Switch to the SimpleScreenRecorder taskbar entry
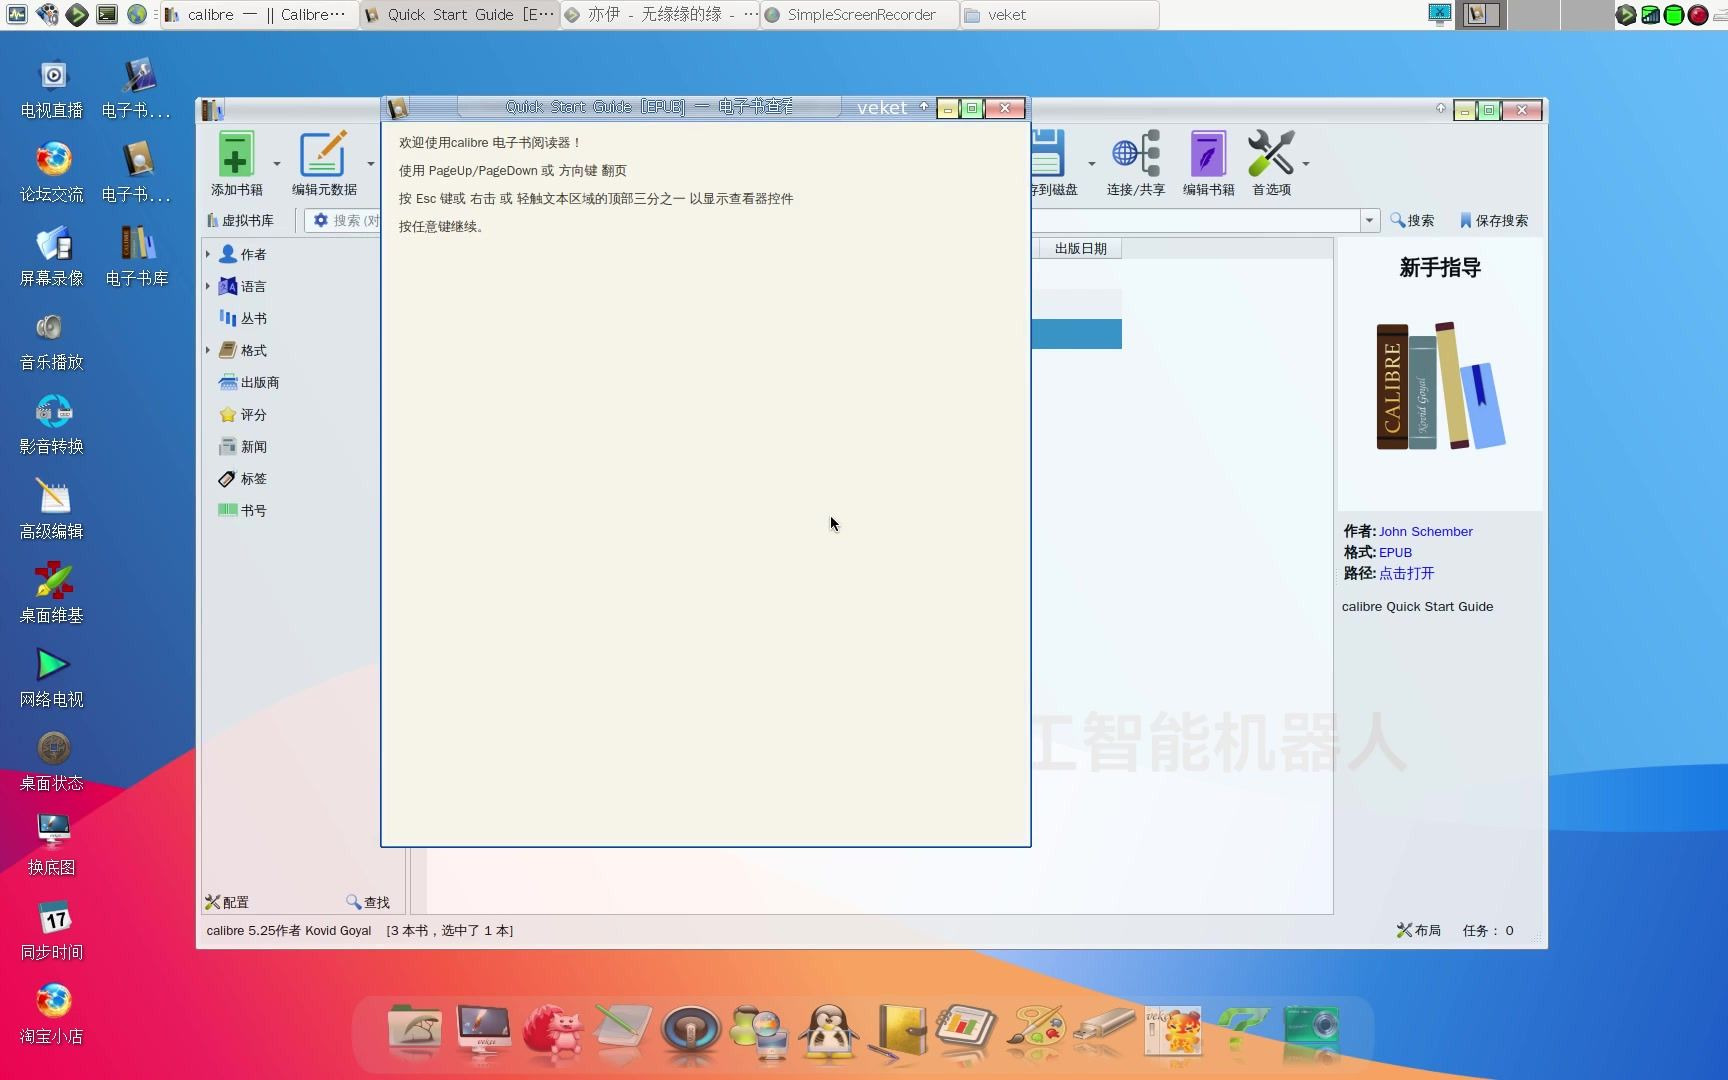1728x1080 pixels. pos(859,14)
